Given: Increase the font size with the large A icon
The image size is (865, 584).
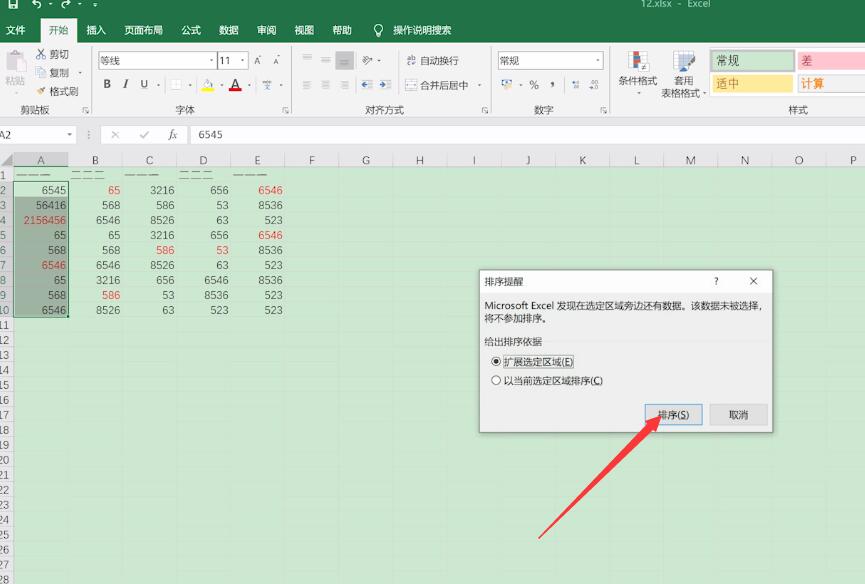Looking at the screenshot, I should [x=258, y=61].
